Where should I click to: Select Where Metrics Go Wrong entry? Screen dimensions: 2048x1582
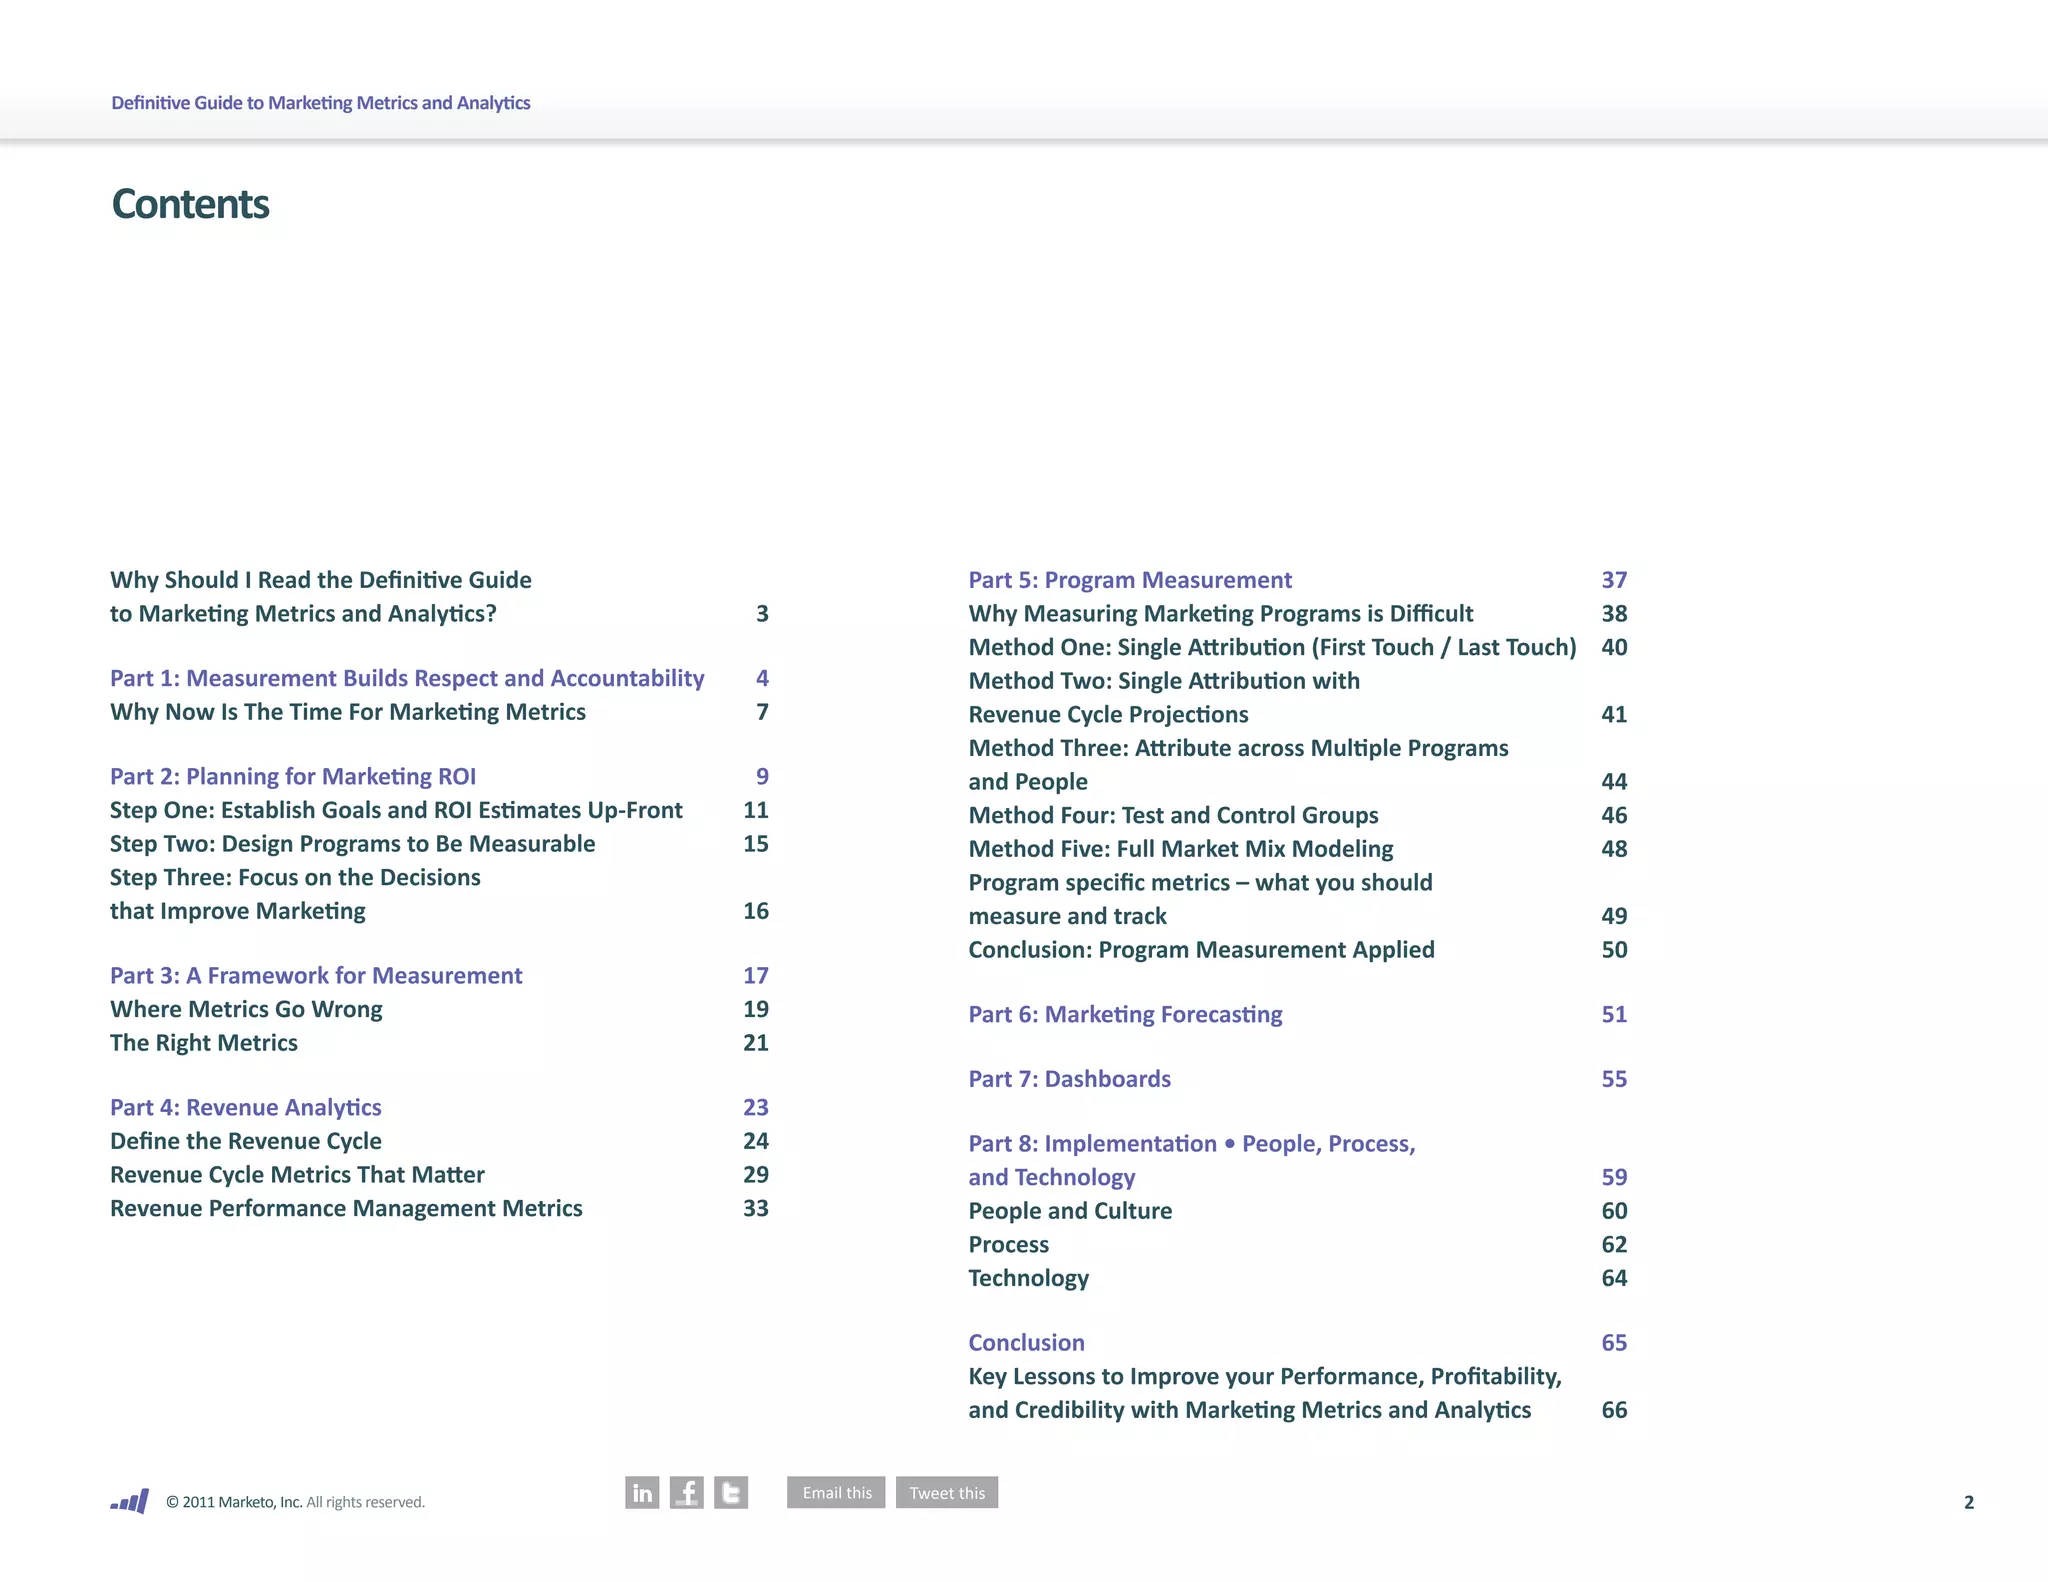246,1009
